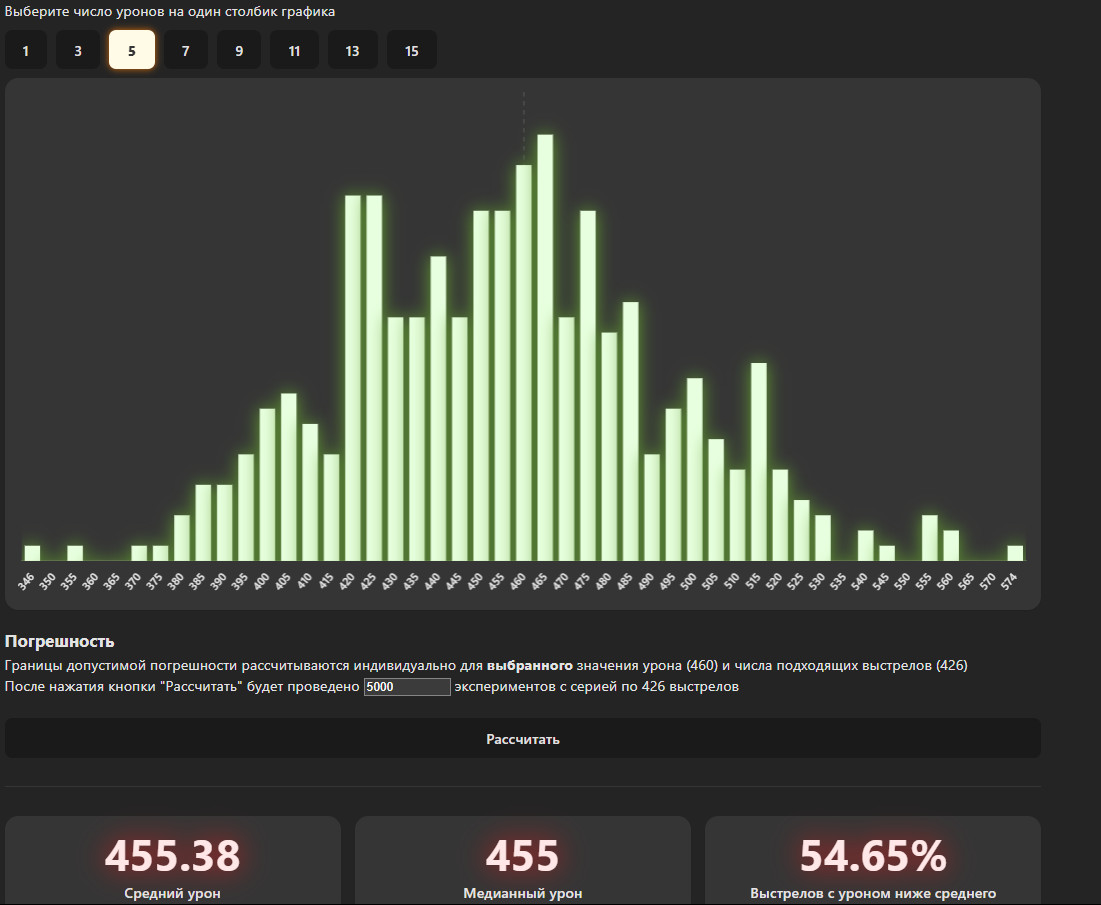
Task: Click the active 5 column-size button
Action: [x=132, y=50]
